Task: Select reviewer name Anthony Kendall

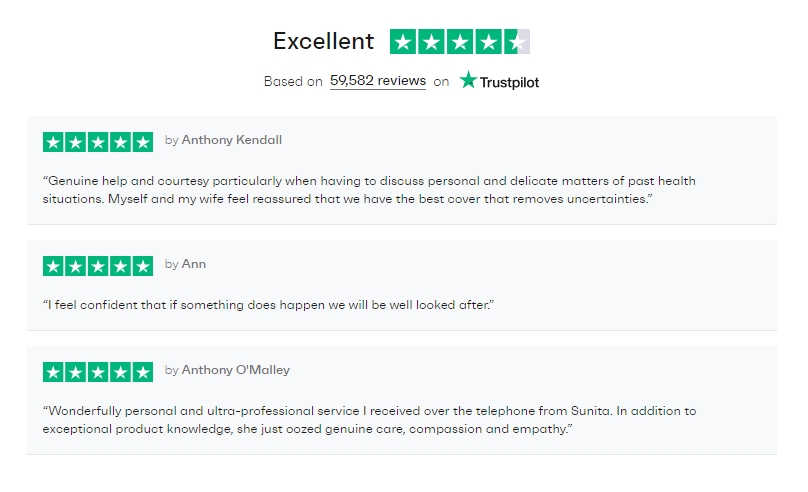Action: click(x=231, y=140)
